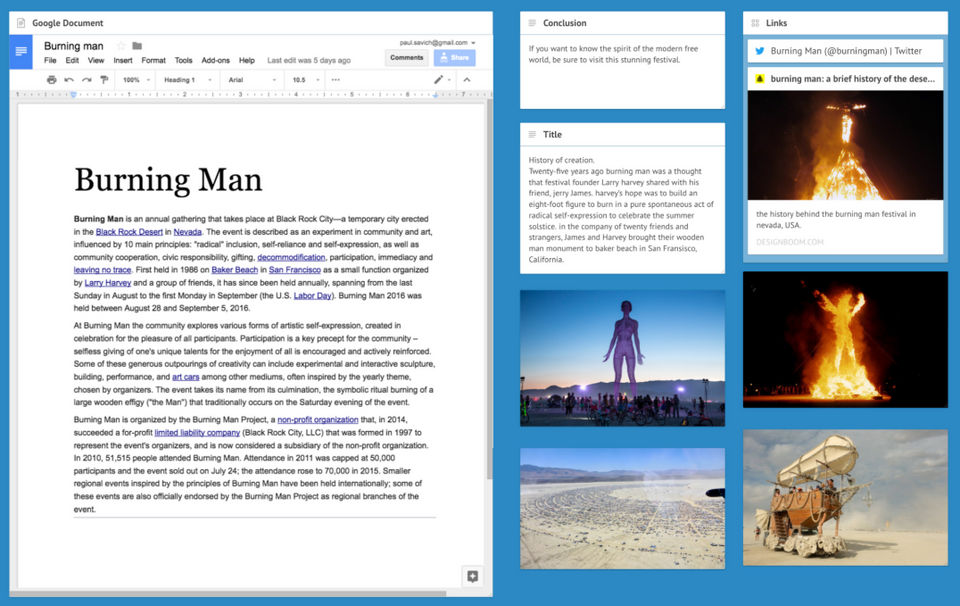Click the Conclusion card body text

[x=613, y=54]
